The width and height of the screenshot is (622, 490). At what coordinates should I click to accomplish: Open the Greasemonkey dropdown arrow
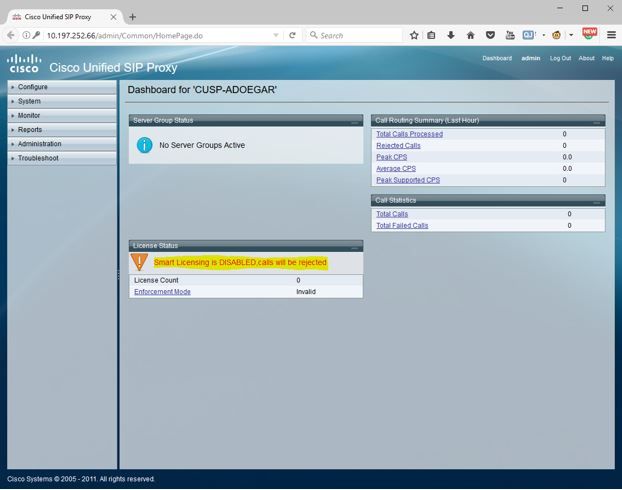571,35
